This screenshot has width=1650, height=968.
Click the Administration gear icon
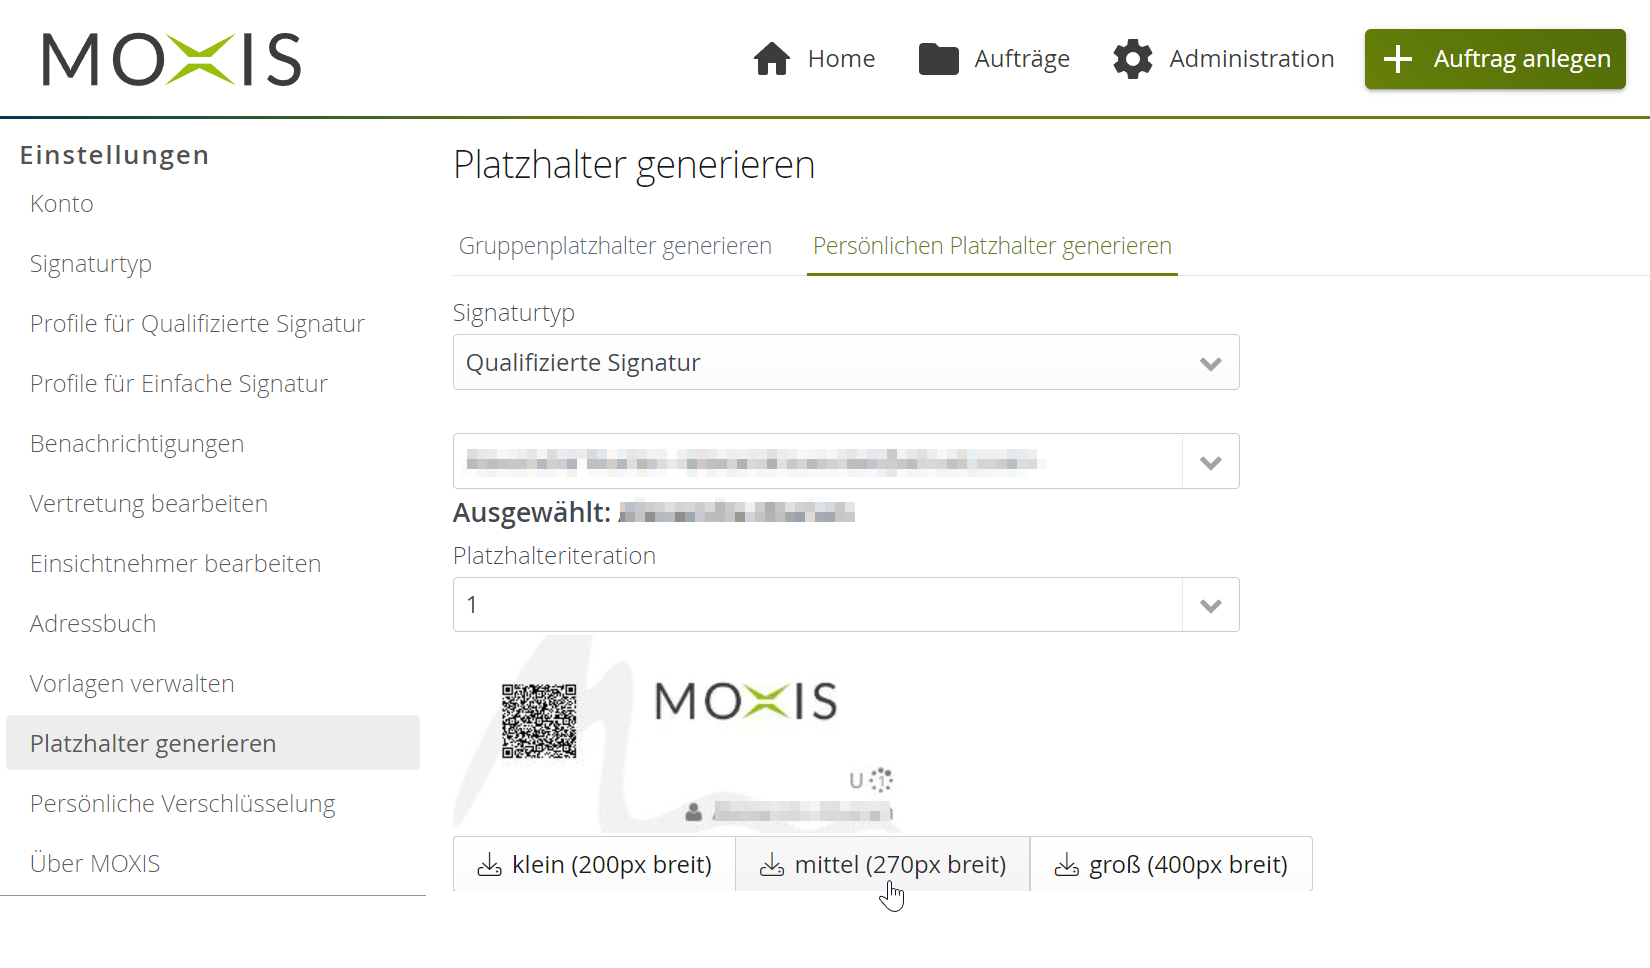pyautogui.click(x=1132, y=59)
